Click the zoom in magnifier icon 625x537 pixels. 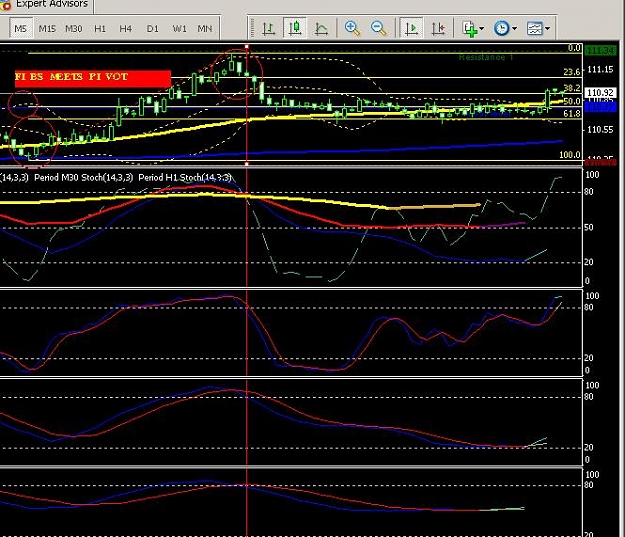click(352, 28)
